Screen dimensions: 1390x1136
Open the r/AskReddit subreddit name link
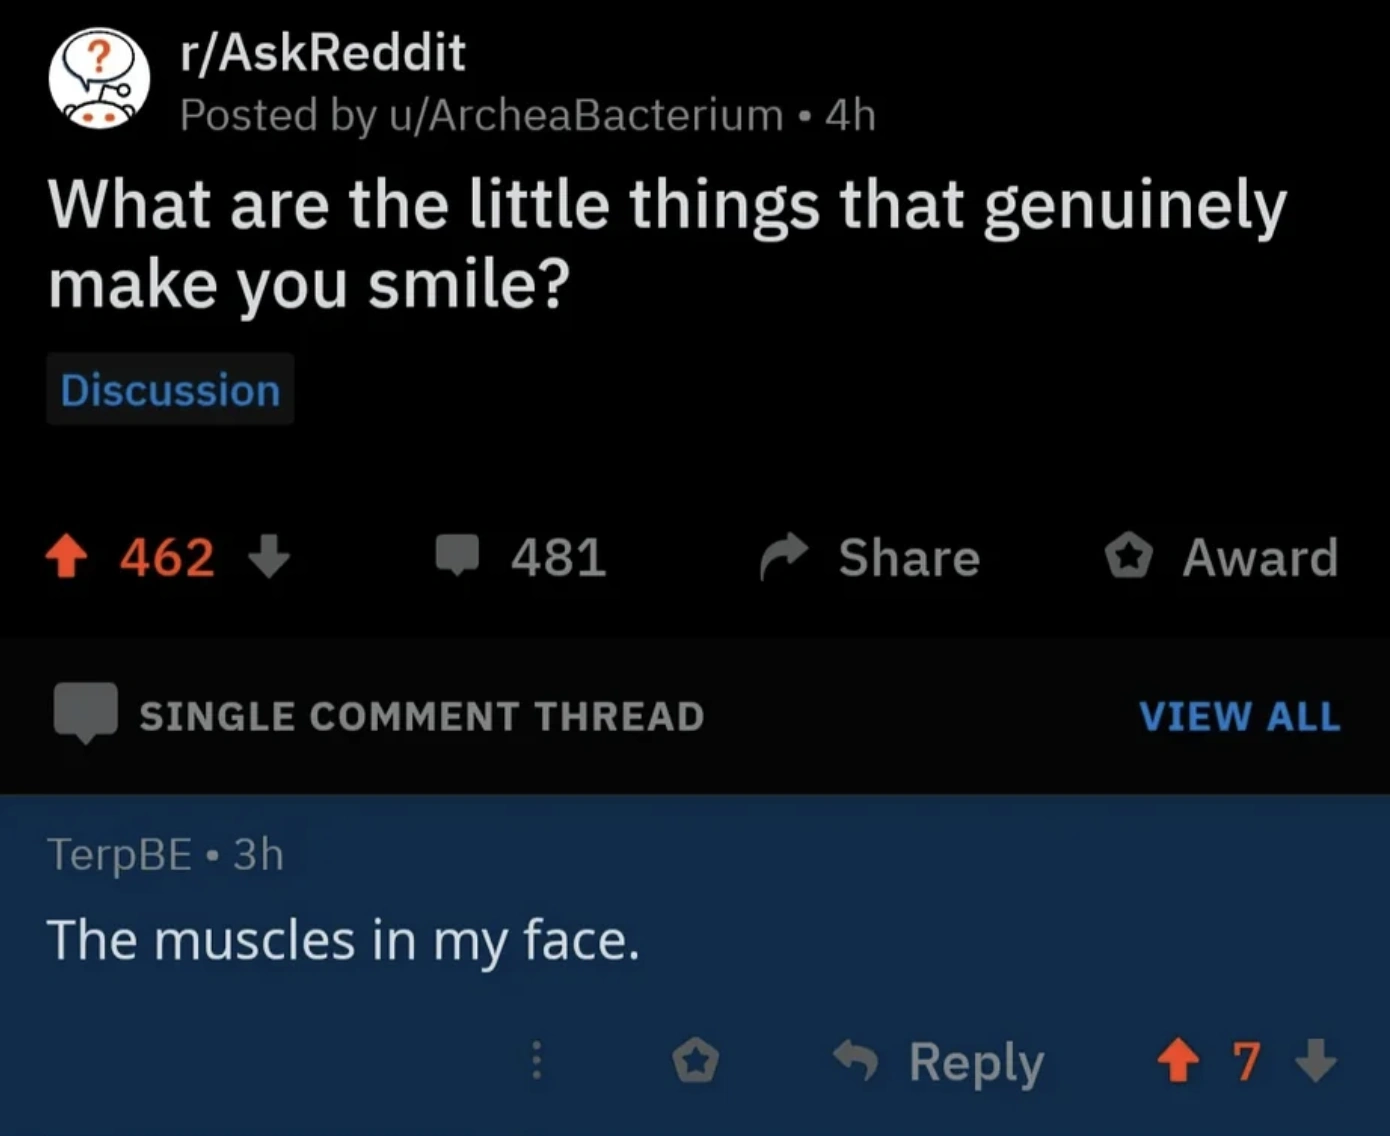tap(323, 52)
